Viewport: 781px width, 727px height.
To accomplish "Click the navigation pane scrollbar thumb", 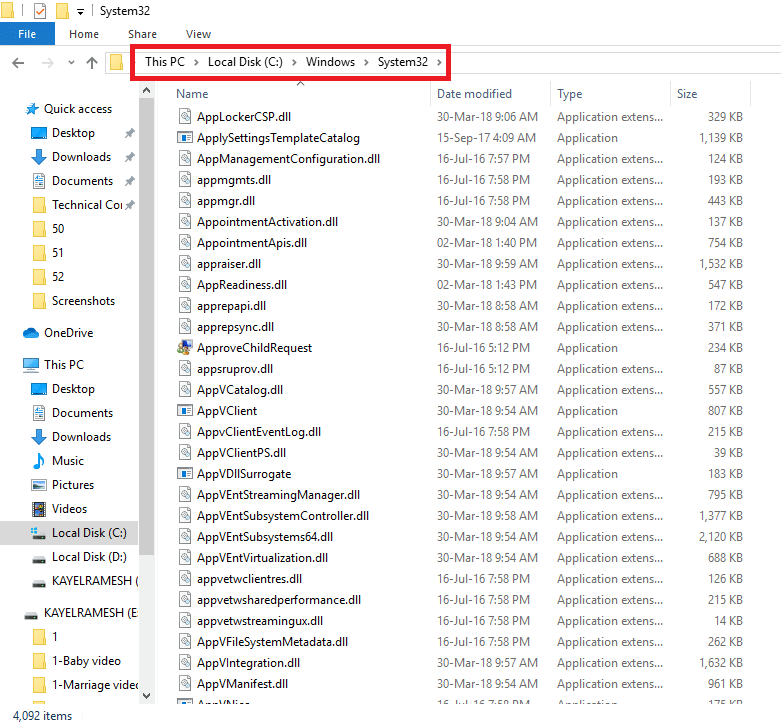I will point(146,326).
